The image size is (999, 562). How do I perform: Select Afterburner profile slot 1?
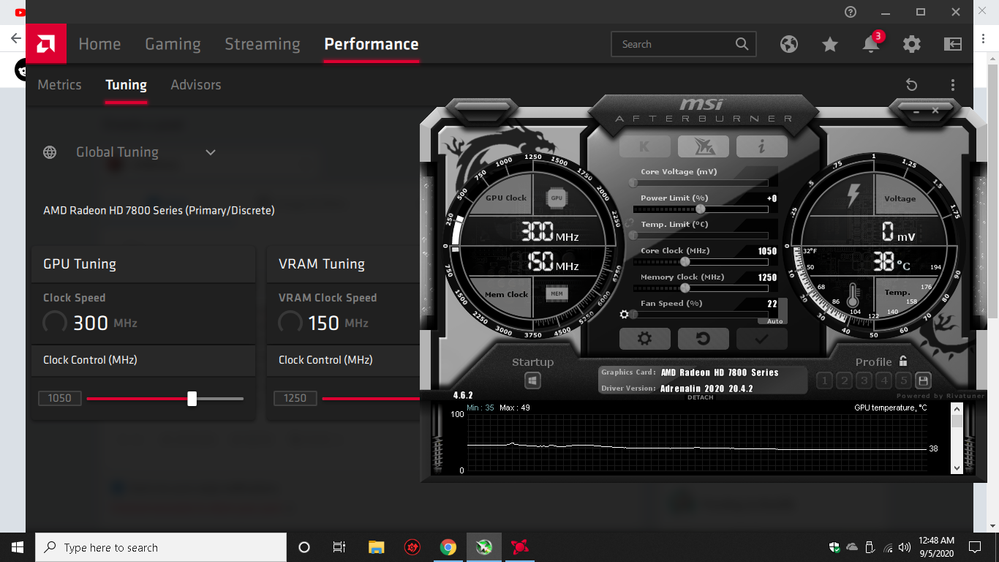(824, 381)
